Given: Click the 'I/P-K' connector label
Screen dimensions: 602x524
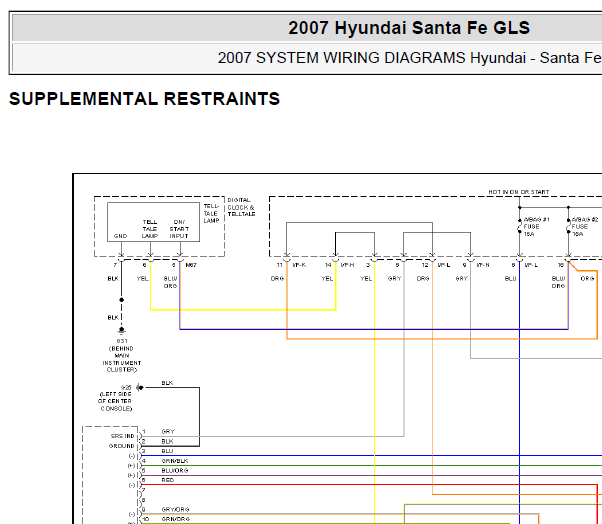Looking at the screenshot, I should [x=299, y=265].
